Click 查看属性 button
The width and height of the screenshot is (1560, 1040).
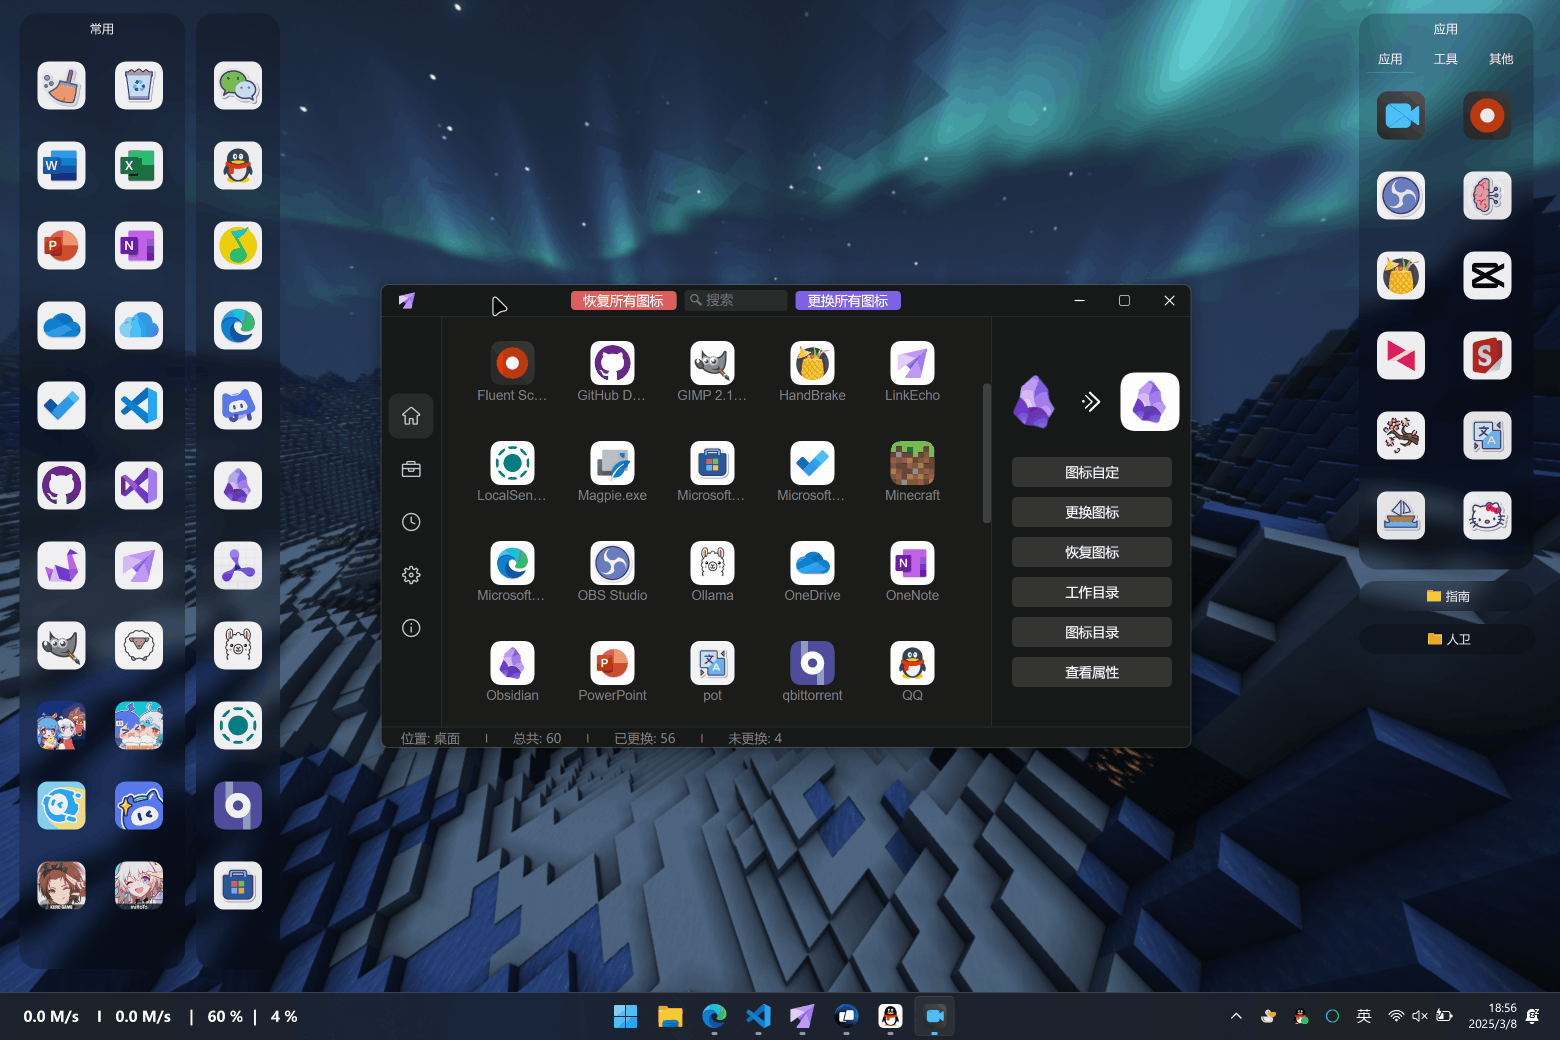[1092, 672]
